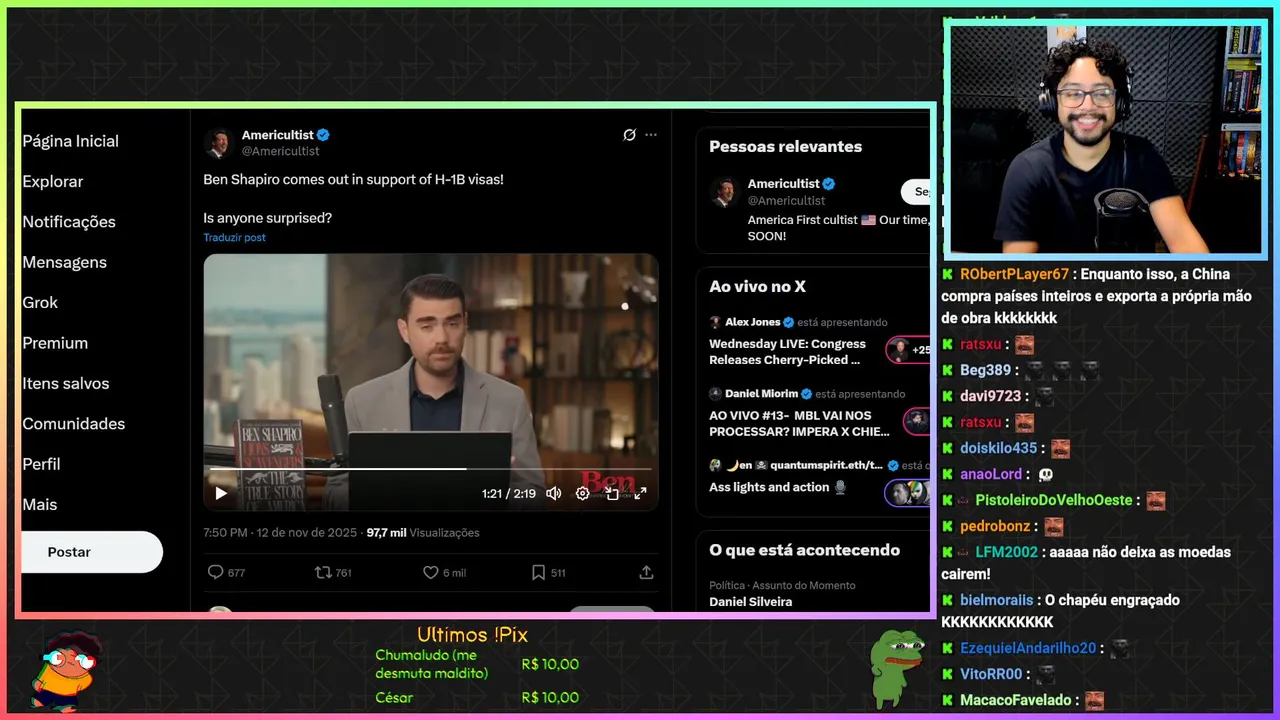Screen dimensions: 1280x720
Task: Click the picture-in-picture icon on video
Action: click(612, 493)
